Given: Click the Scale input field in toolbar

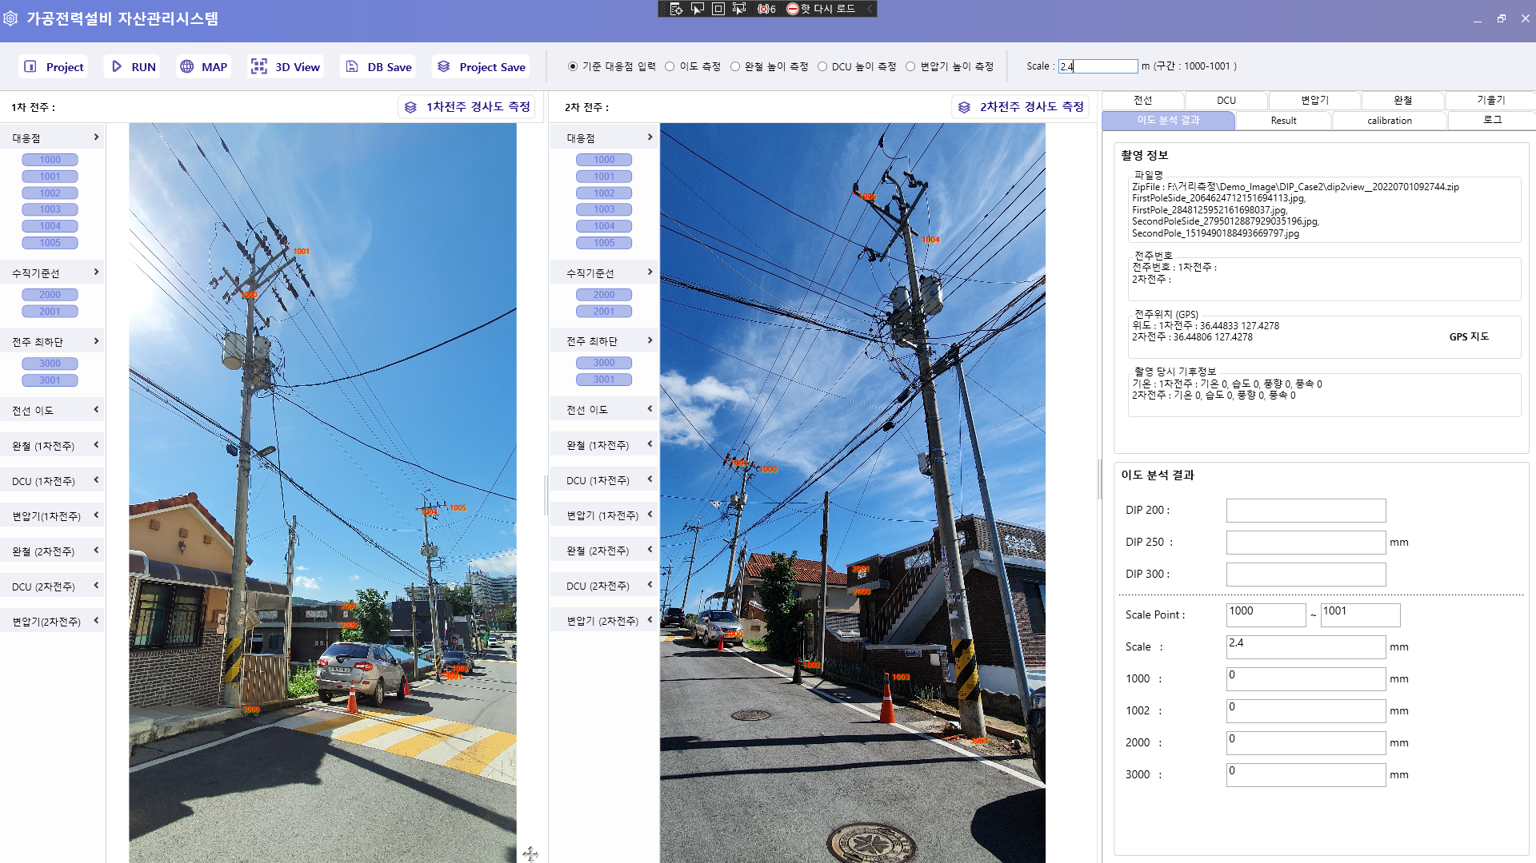Looking at the screenshot, I should [1097, 67].
